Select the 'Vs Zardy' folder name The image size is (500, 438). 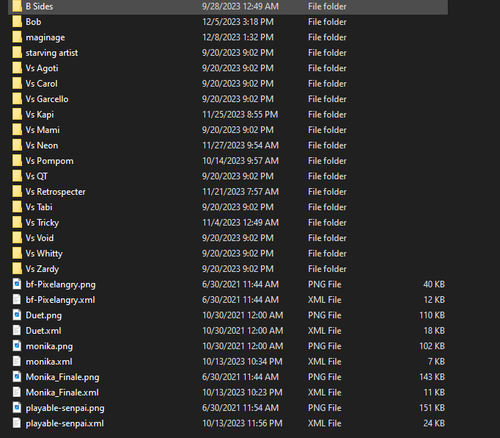(x=42, y=269)
